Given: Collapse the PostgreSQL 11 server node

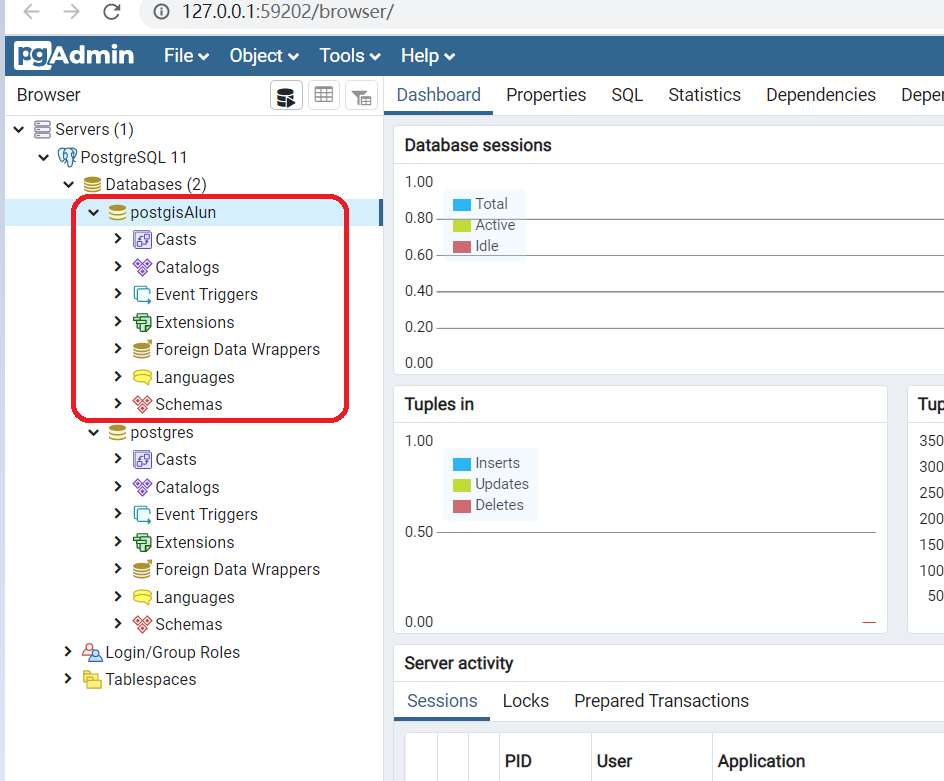Looking at the screenshot, I should (43, 157).
